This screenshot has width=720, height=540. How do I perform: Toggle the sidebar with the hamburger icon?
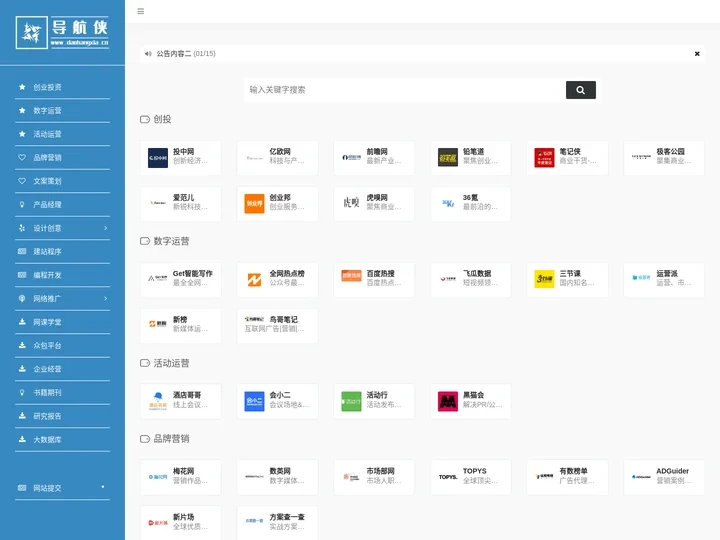click(141, 11)
